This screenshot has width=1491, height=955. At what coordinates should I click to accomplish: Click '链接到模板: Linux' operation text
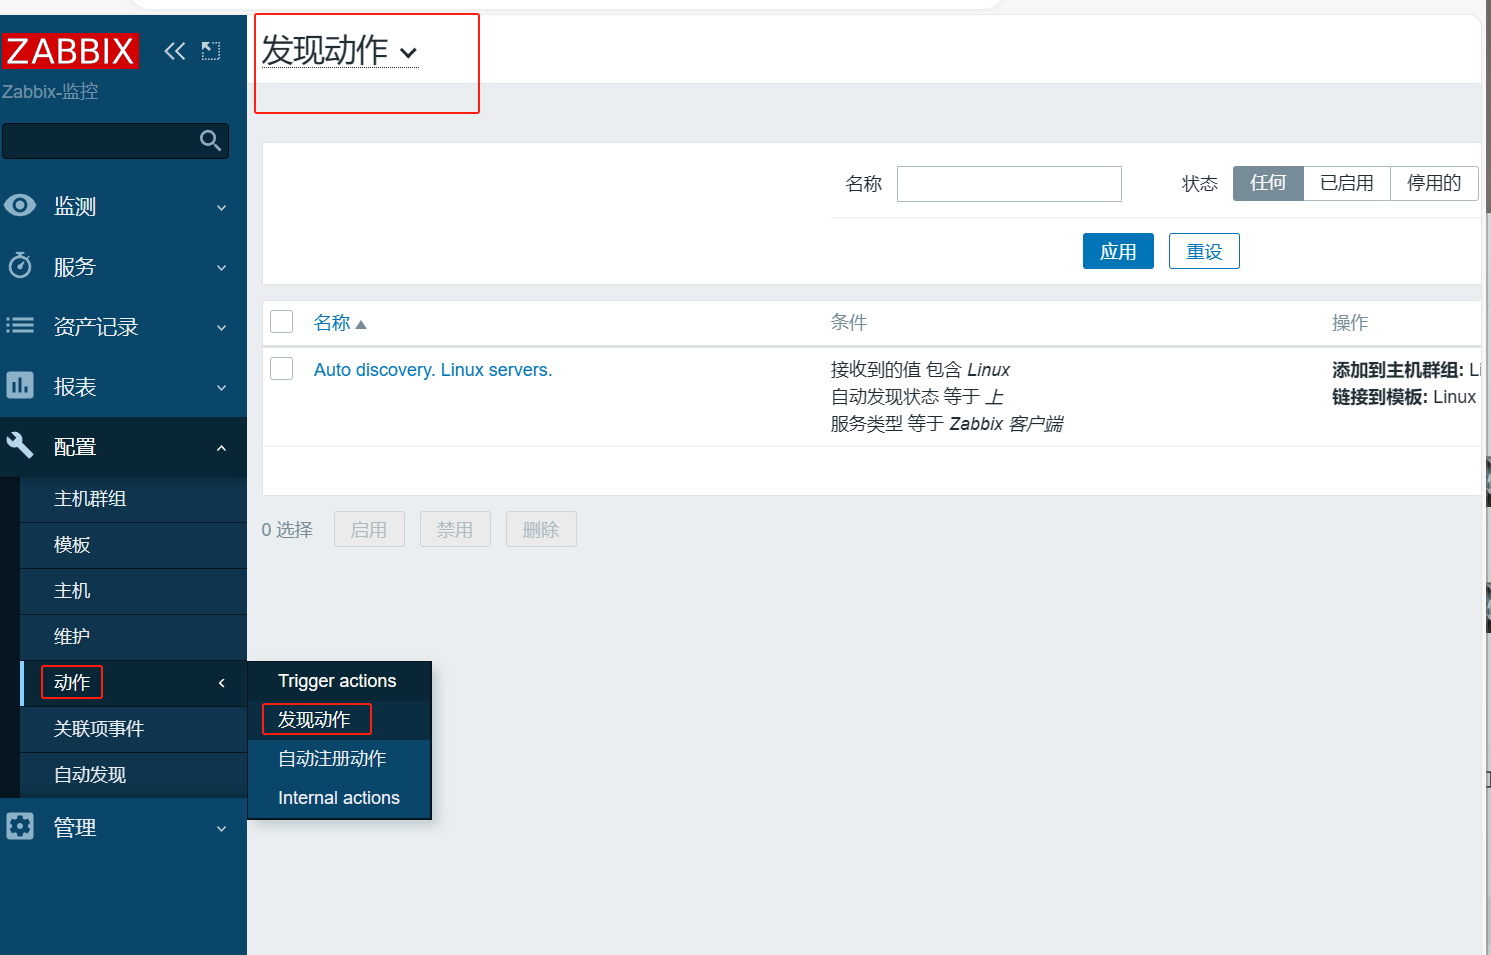(x=1404, y=397)
